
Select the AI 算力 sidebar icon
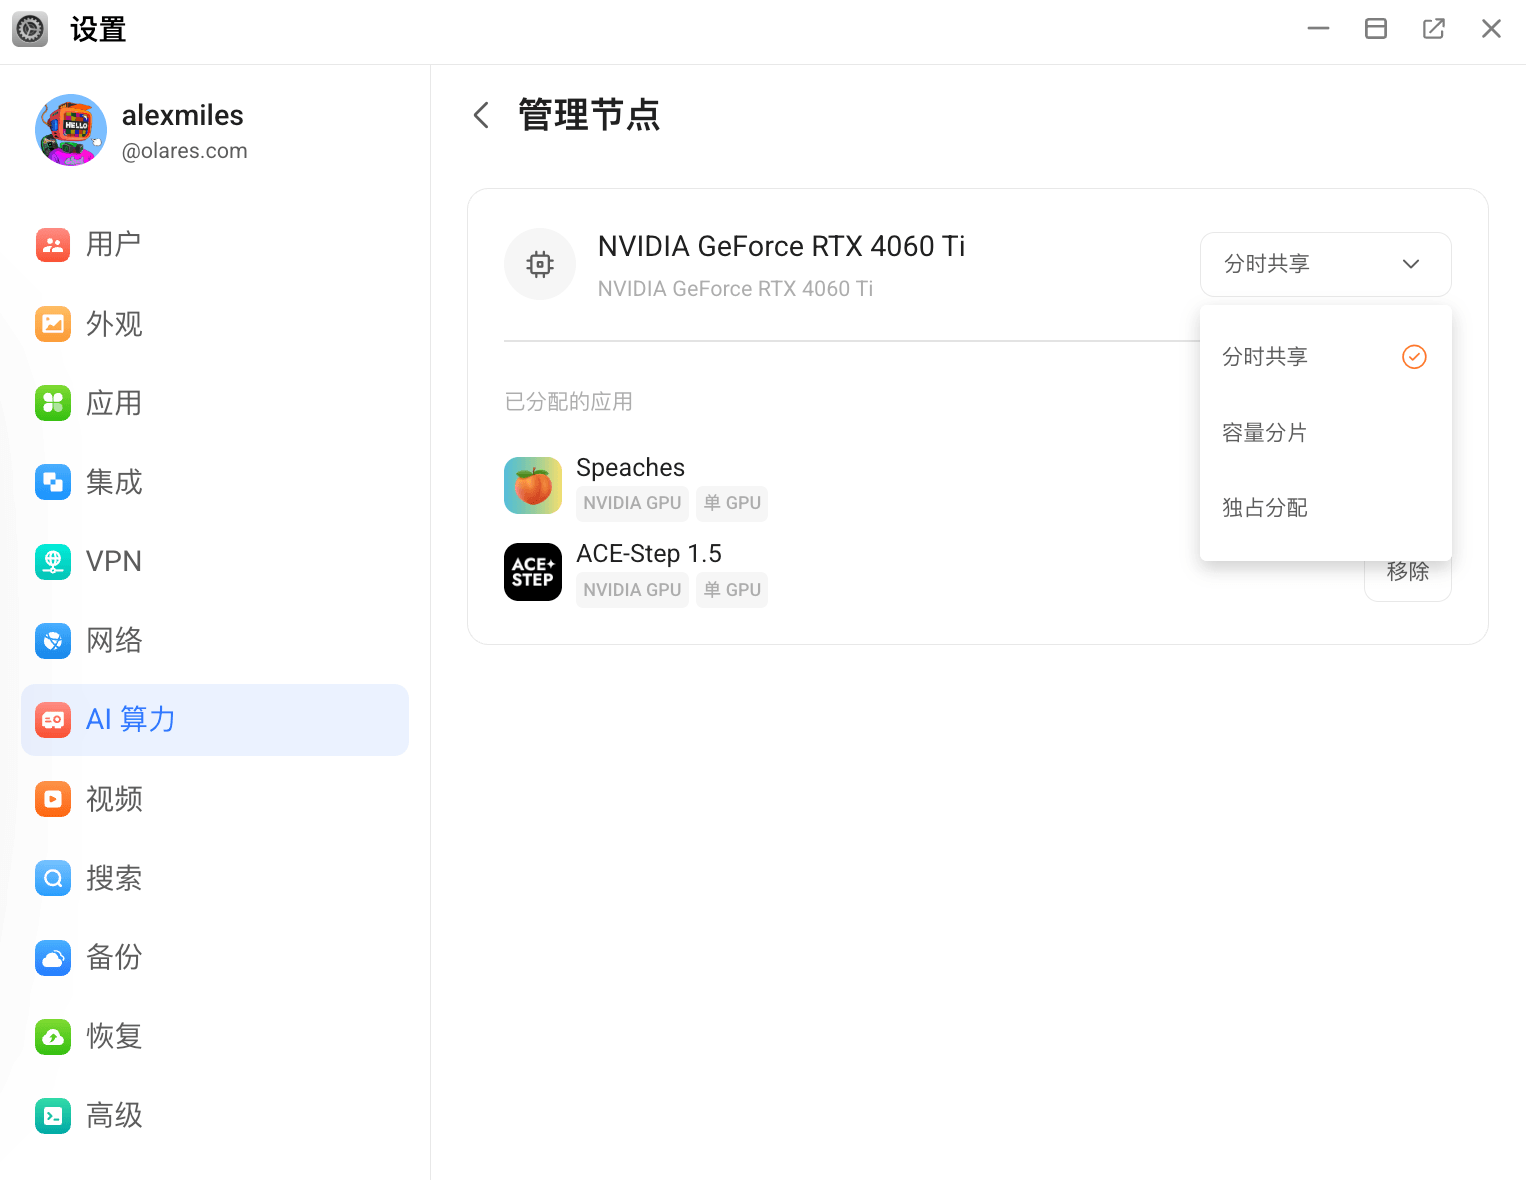[x=53, y=720]
